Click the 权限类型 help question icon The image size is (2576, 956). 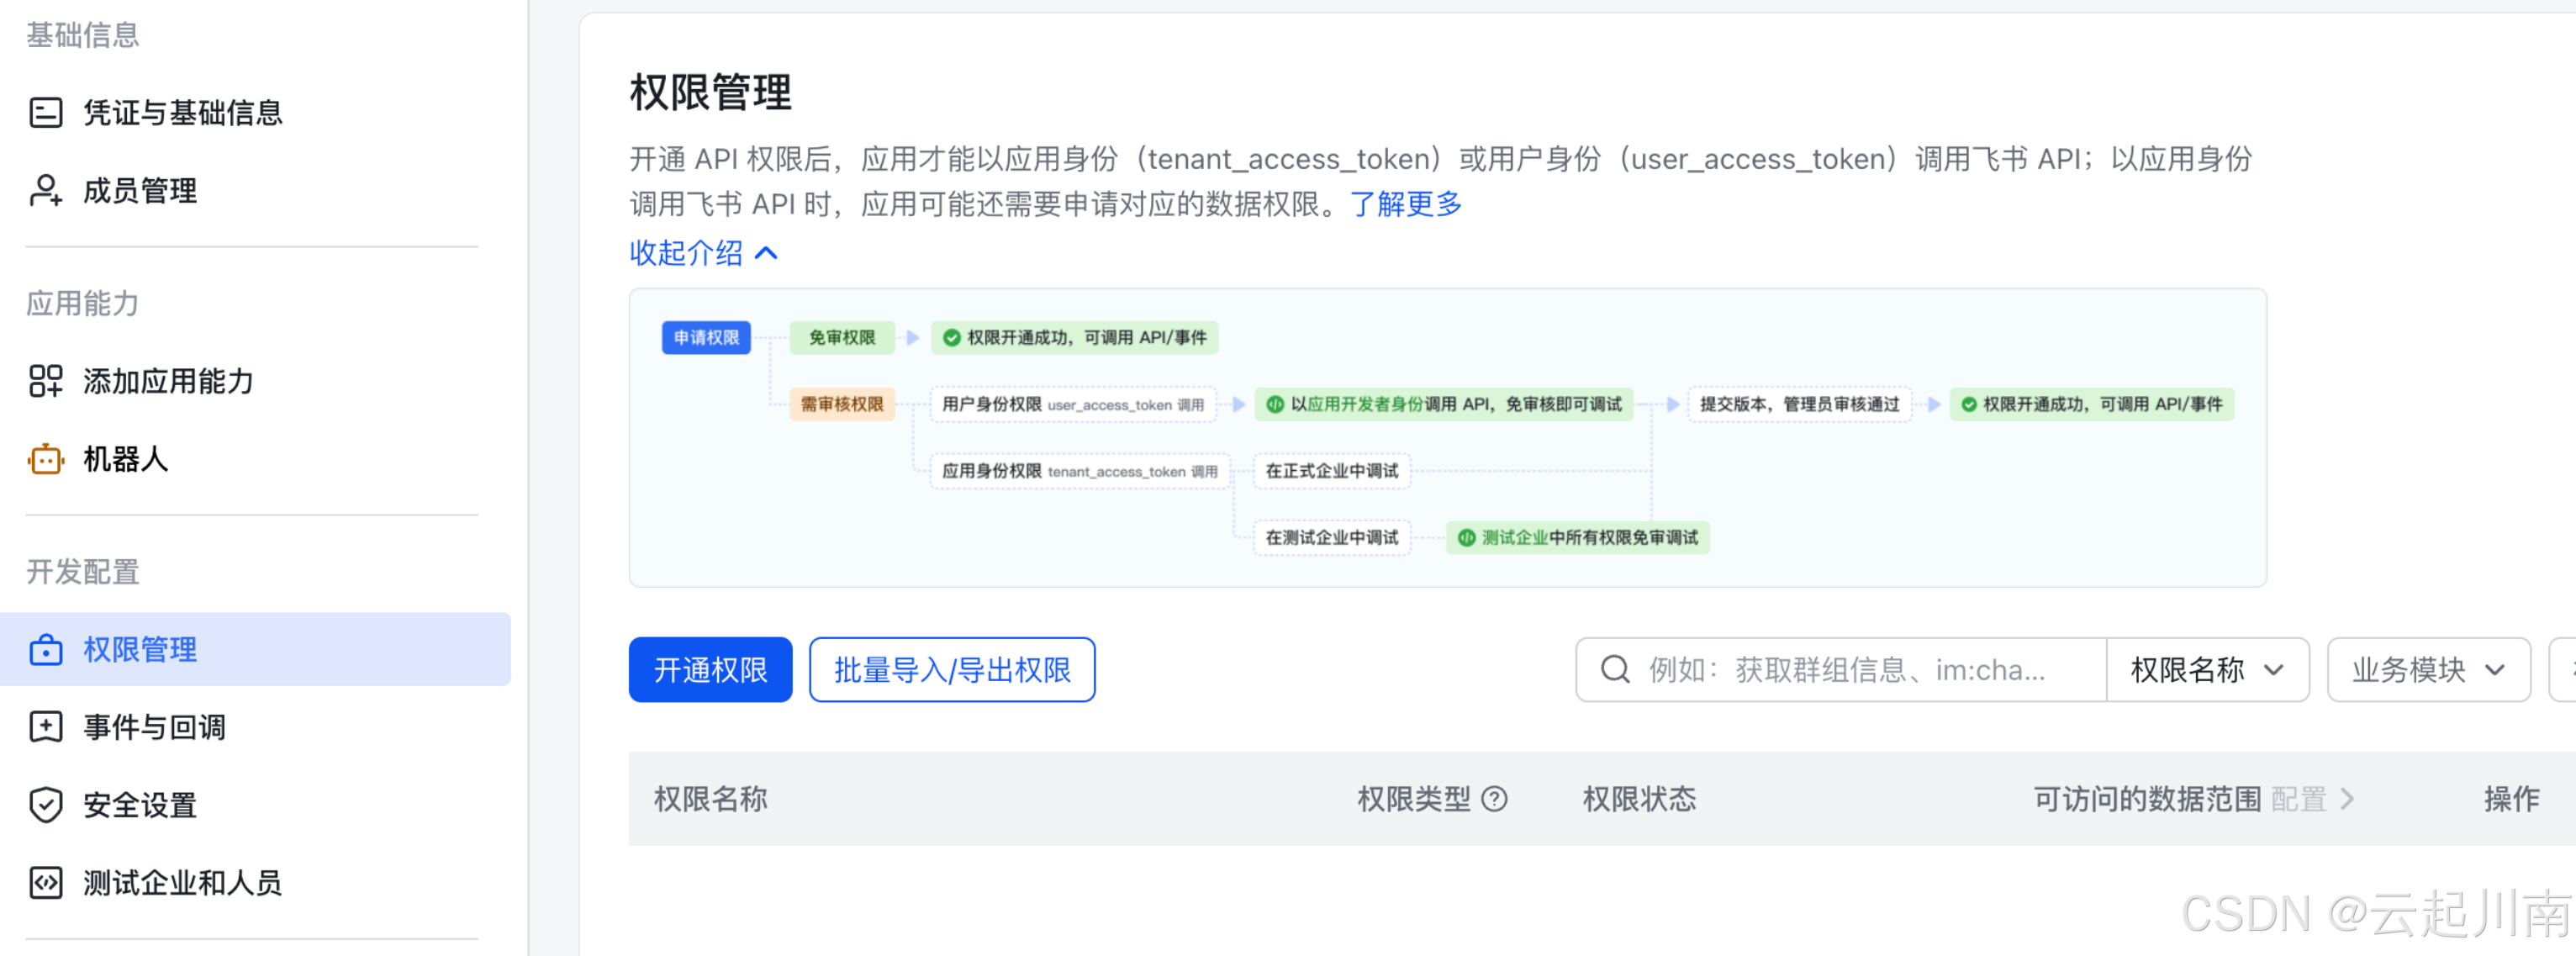[x=1495, y=798]
